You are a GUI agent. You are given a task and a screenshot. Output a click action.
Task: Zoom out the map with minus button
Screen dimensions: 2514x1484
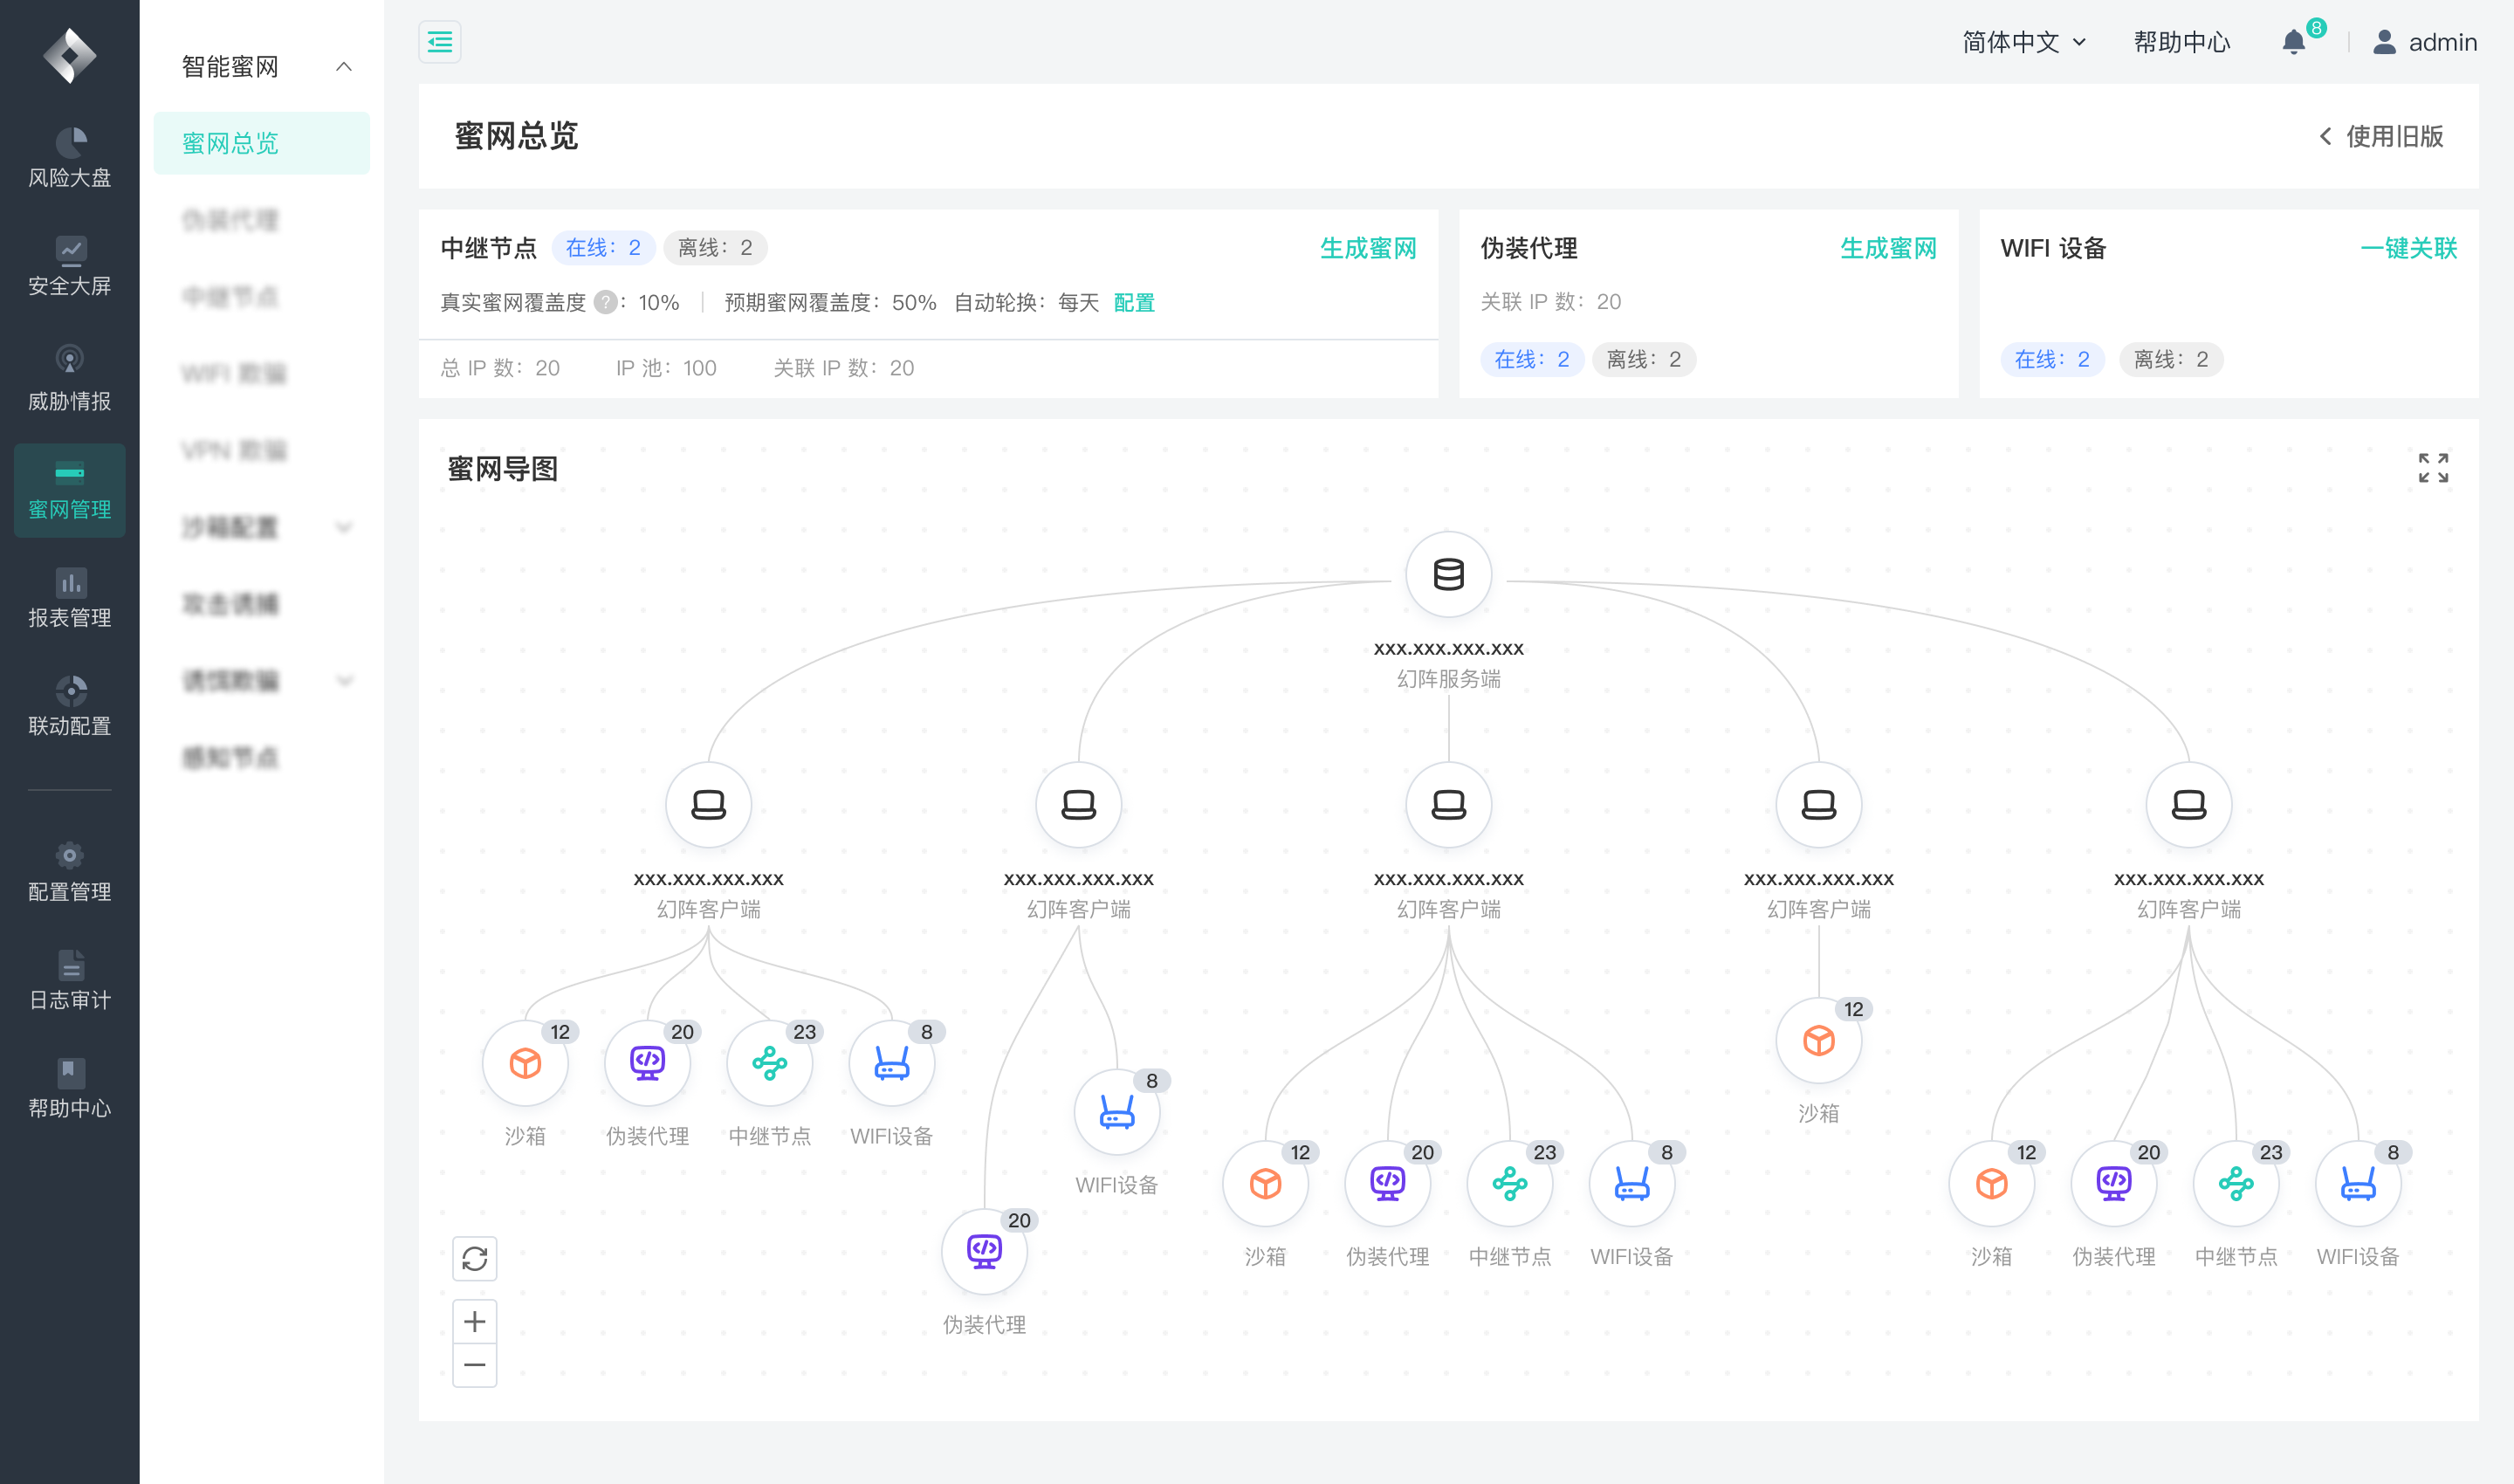point(475,1365)
